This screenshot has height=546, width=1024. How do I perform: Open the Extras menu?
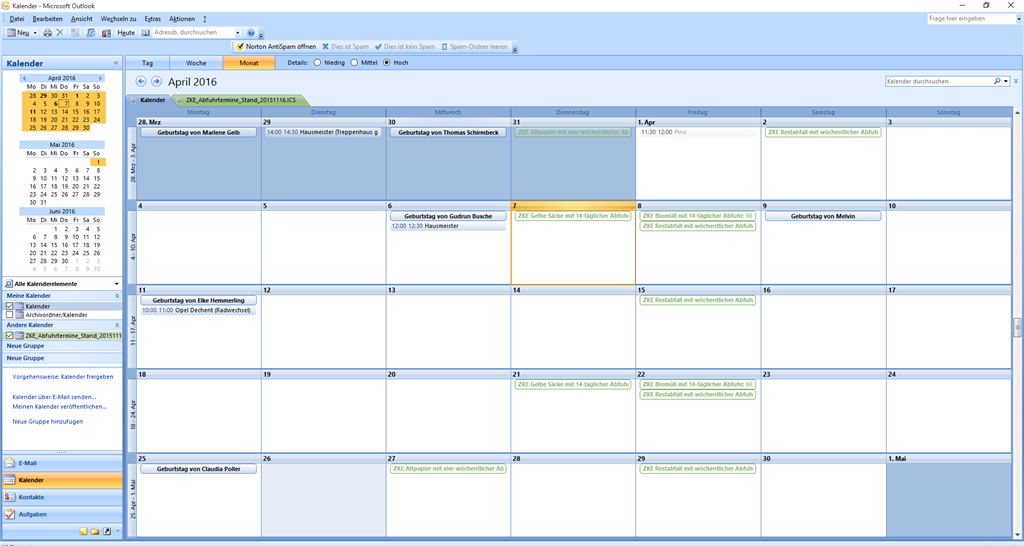(153, 19)
